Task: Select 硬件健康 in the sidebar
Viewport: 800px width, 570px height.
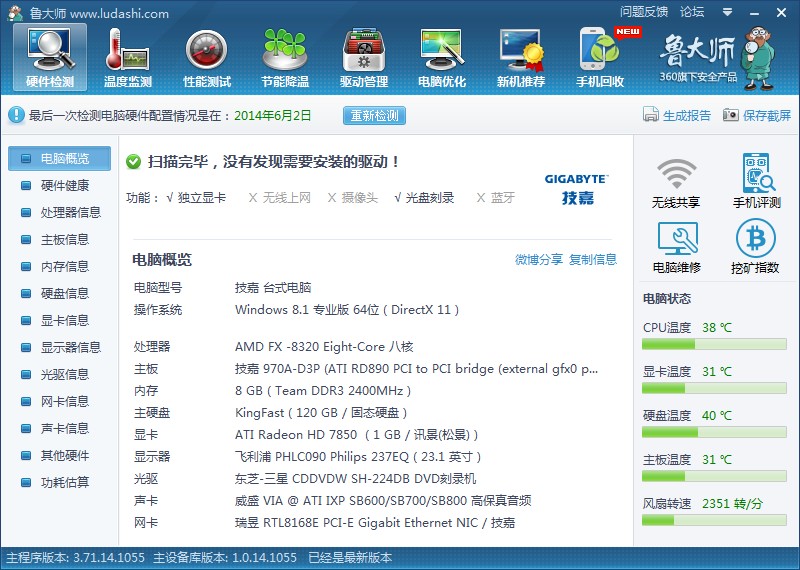Action: 59,185
